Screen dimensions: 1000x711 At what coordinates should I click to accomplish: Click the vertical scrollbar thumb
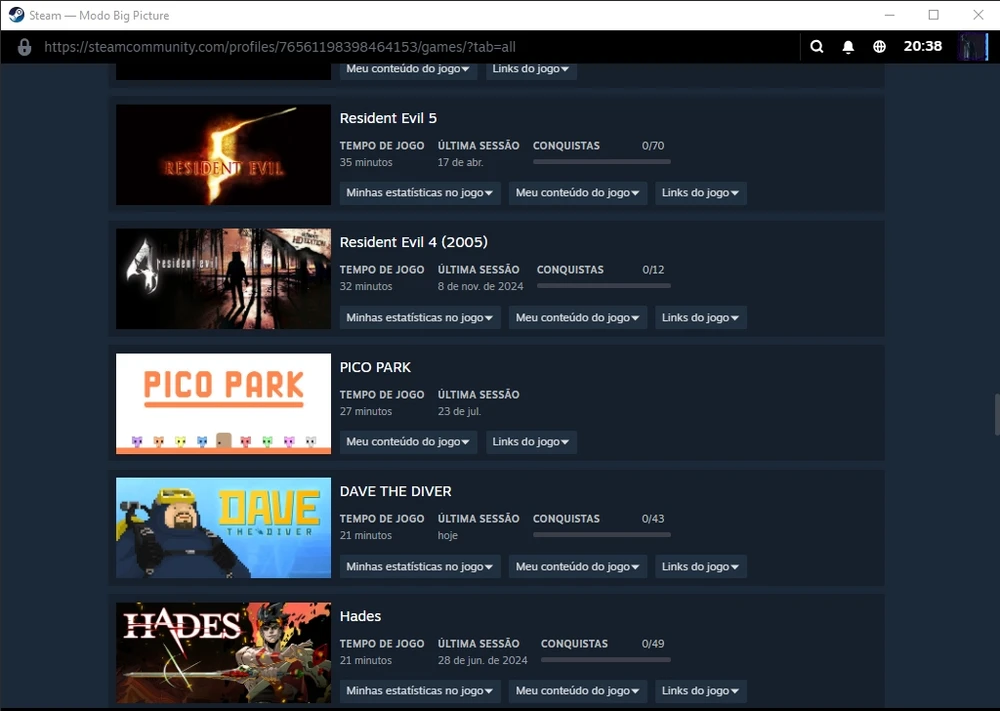click(x=996, y=414)
